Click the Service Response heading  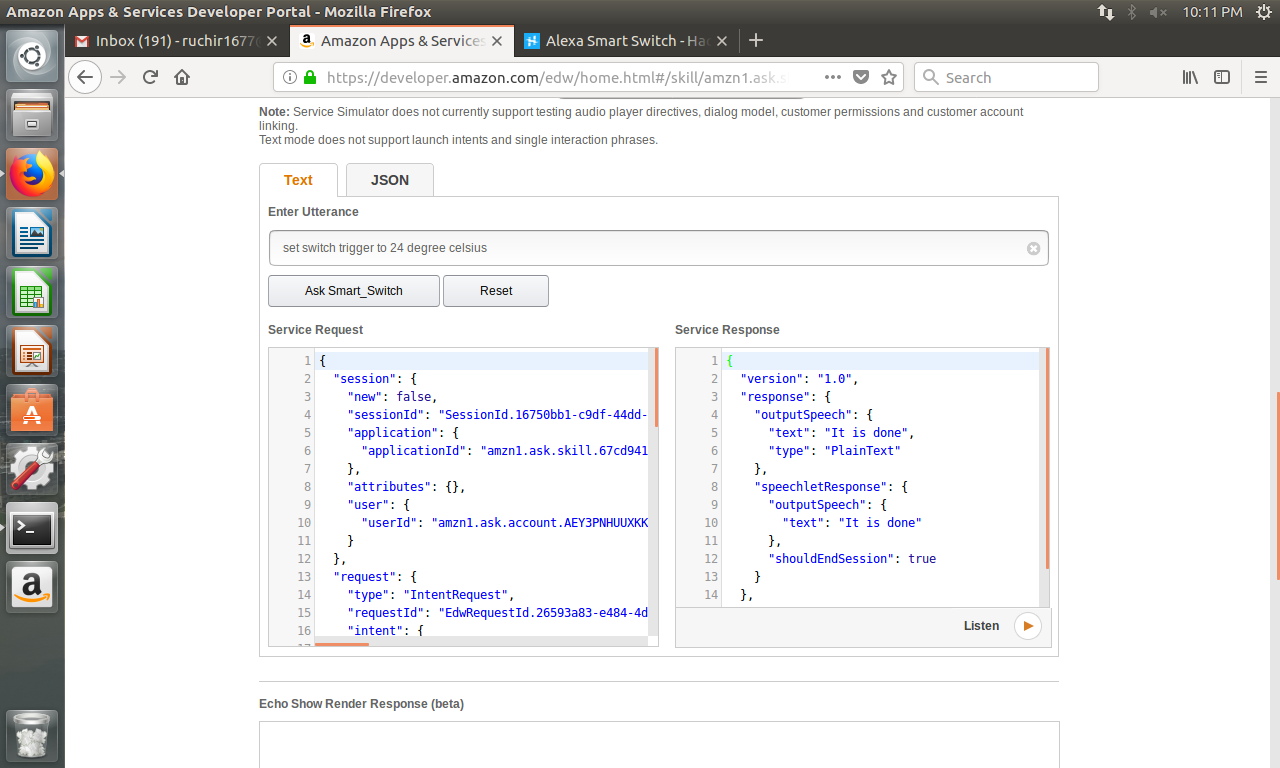[727, 330]
